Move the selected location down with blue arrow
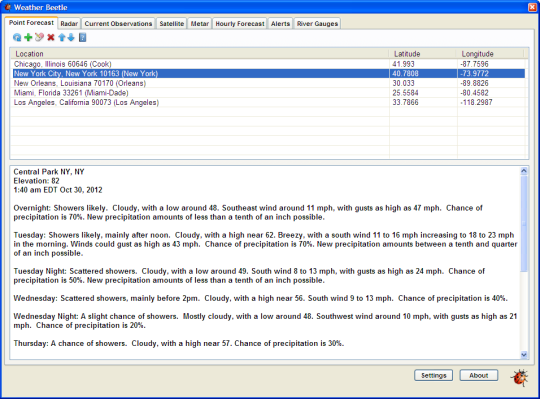This screenshot has width=540, height=399. coord(71,37)
